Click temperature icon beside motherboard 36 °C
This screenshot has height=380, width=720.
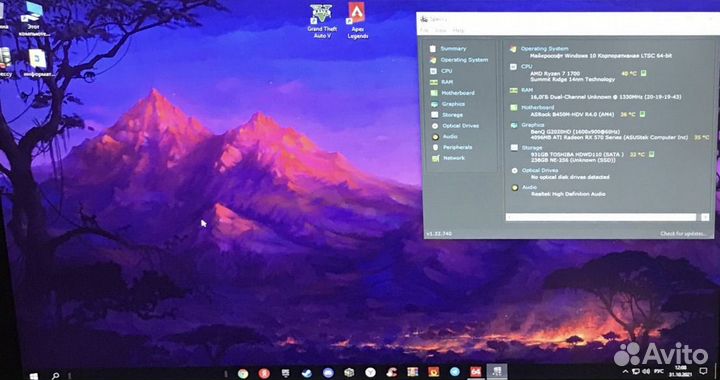tap(643, 114)
